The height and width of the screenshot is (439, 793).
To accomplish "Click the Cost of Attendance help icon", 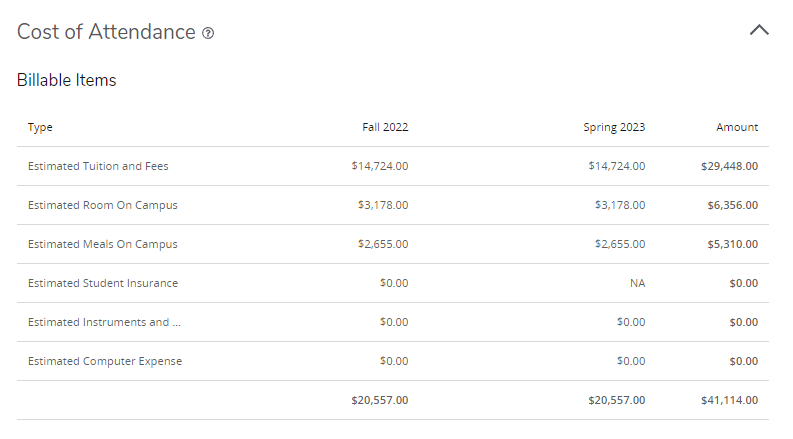I will [208, 33].
